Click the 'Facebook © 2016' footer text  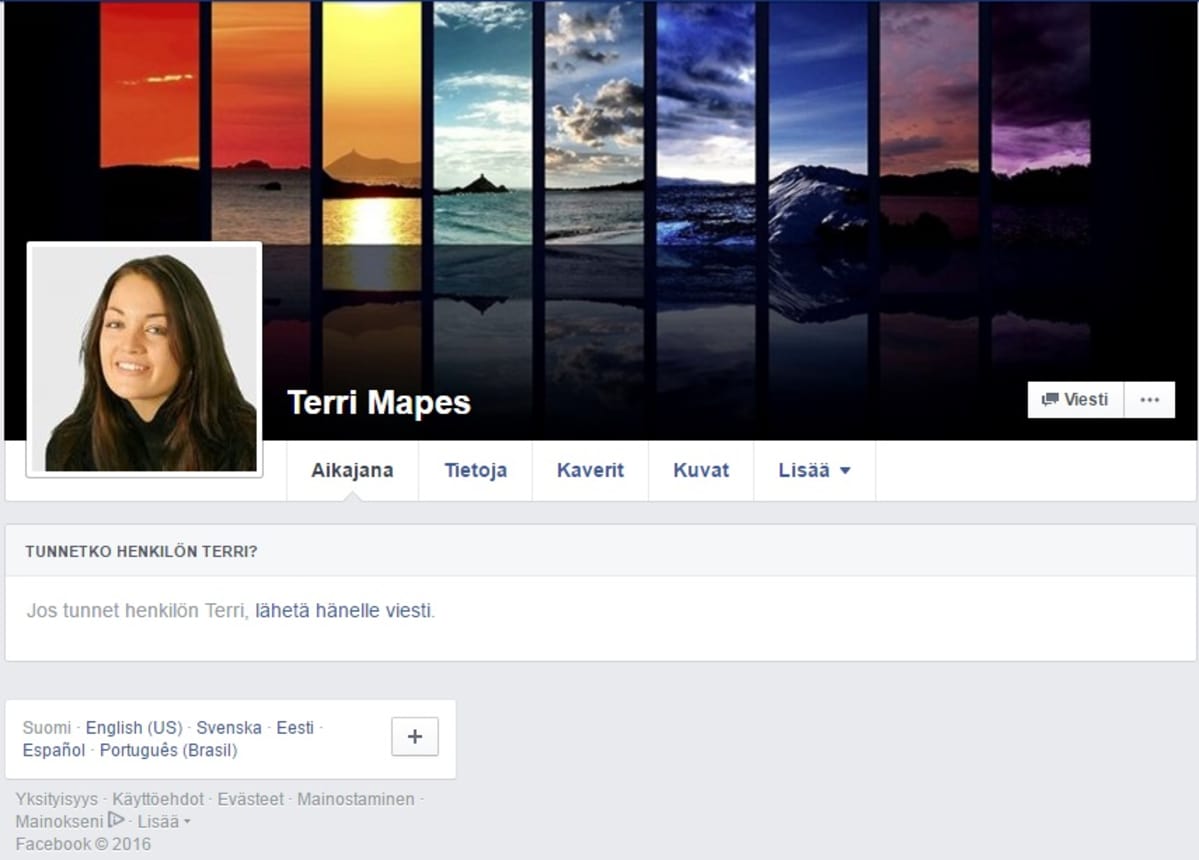point(83,844)
